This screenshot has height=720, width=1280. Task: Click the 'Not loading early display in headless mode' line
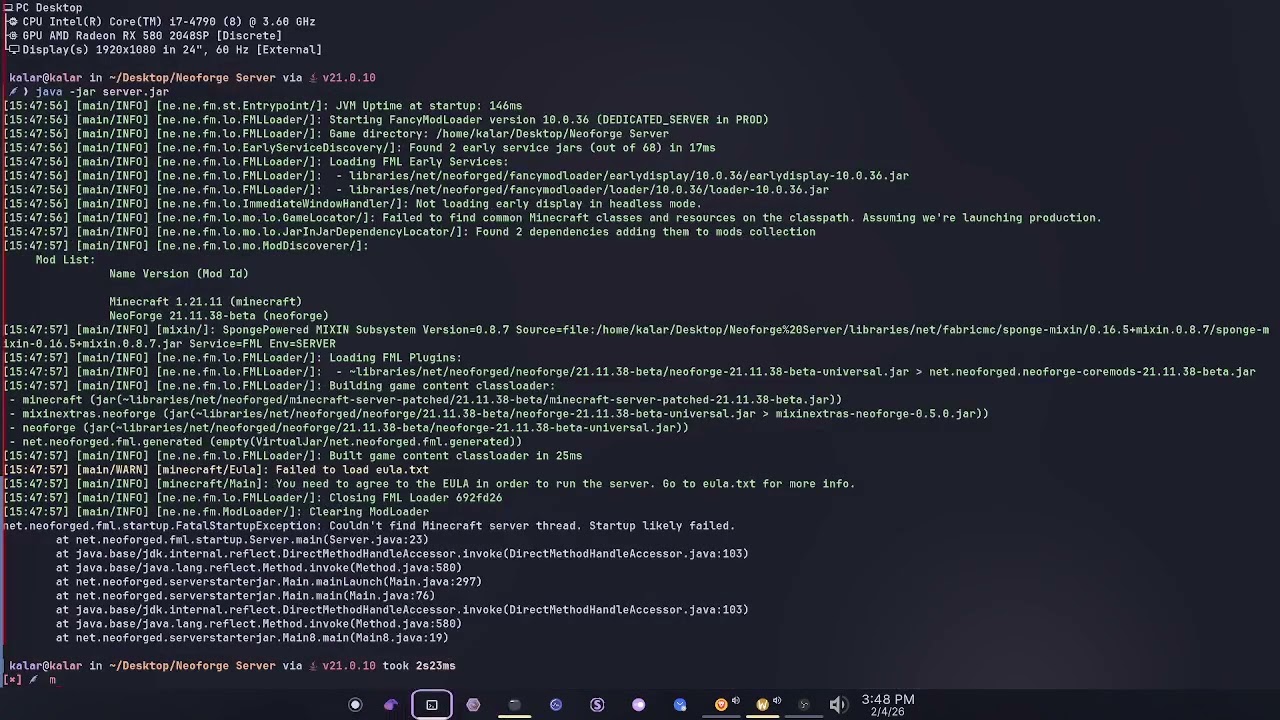click(352, 203)
